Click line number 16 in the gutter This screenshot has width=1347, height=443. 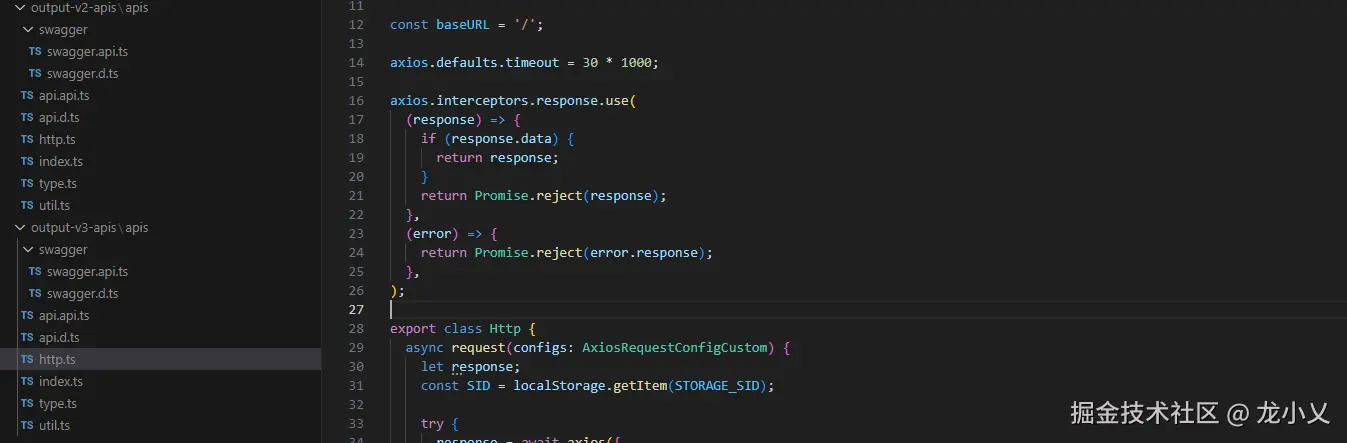pyautogui.click(x=356, y=100)
